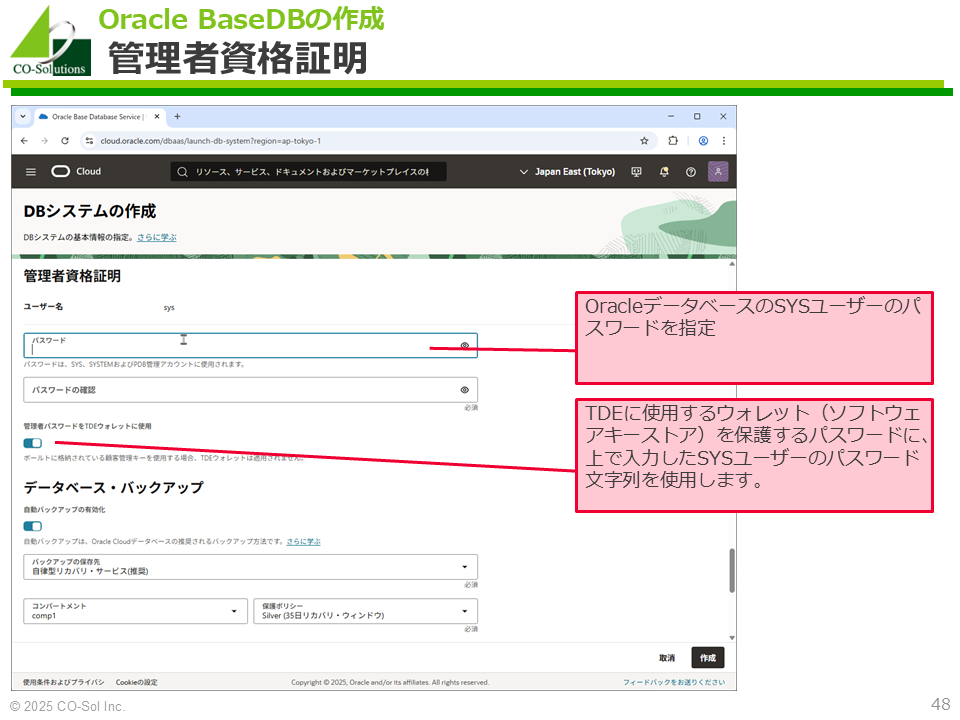The image size is (960, 720).
Task: Maximize the browser window
Action: coord(697,116)
